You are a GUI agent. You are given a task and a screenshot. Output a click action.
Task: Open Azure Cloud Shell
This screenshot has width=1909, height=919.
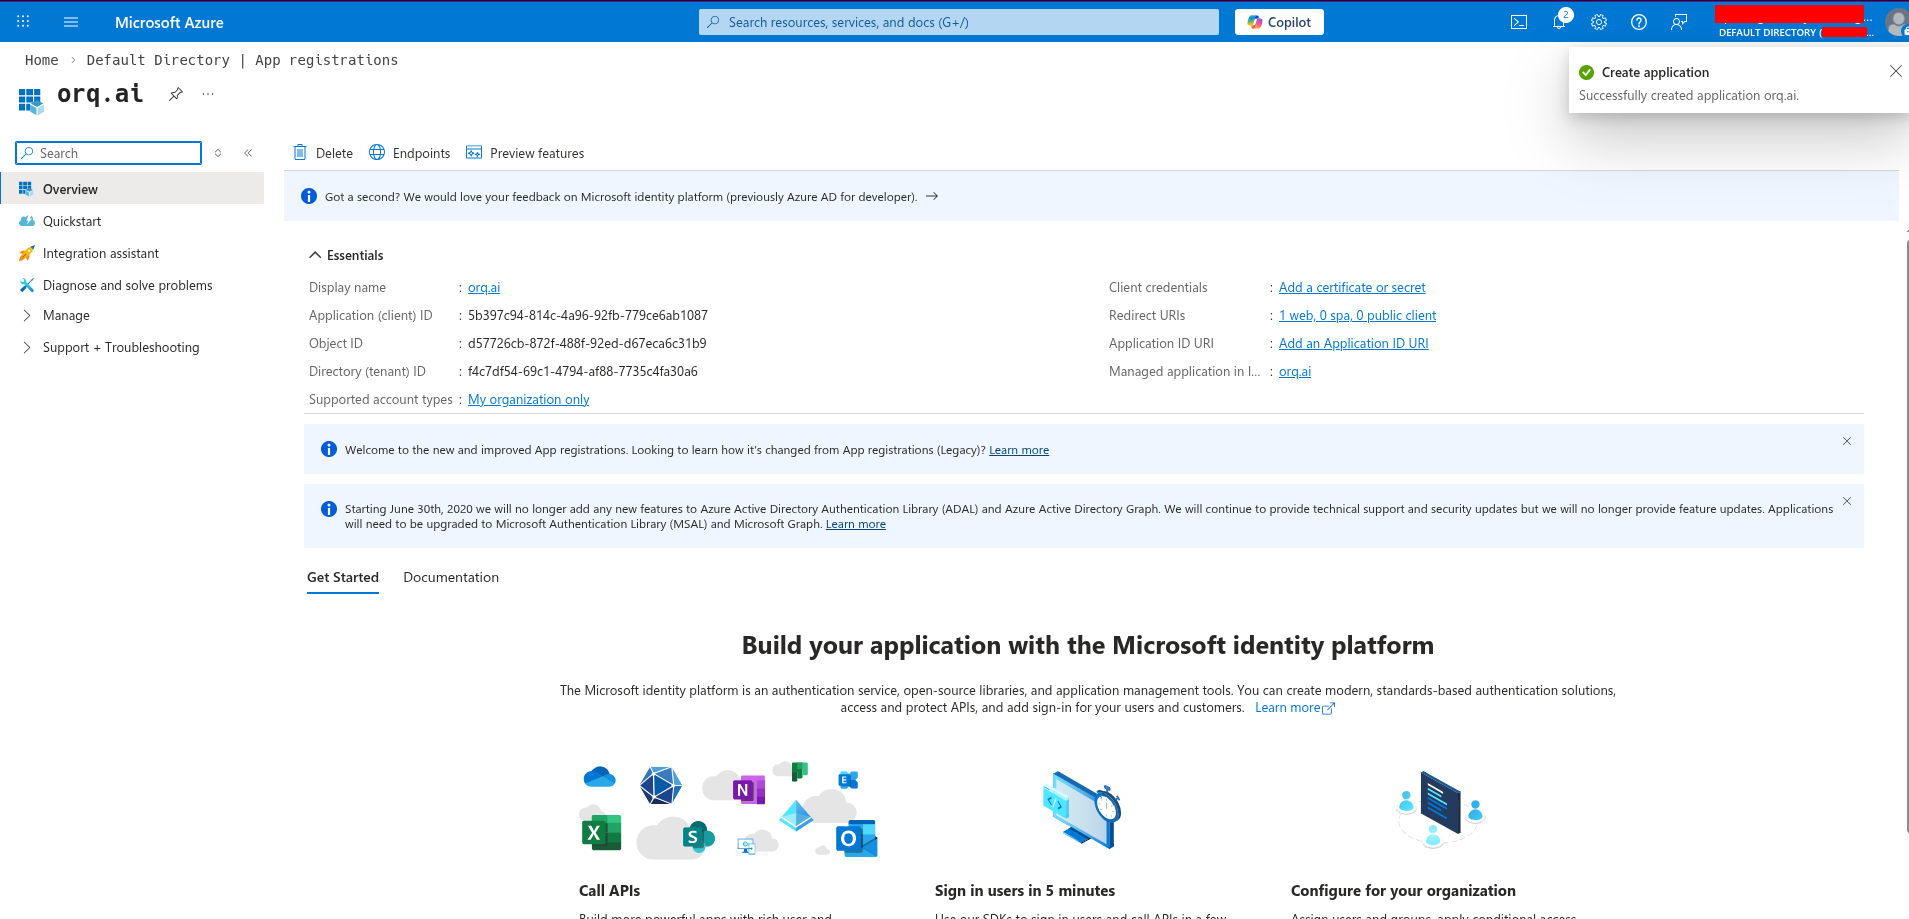1518,21
